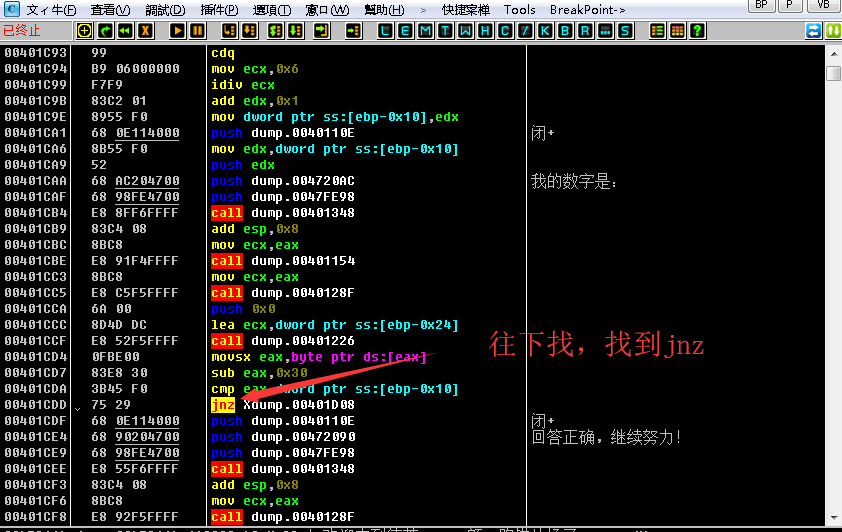Click the Appearance options grid icon

(678, 31)
